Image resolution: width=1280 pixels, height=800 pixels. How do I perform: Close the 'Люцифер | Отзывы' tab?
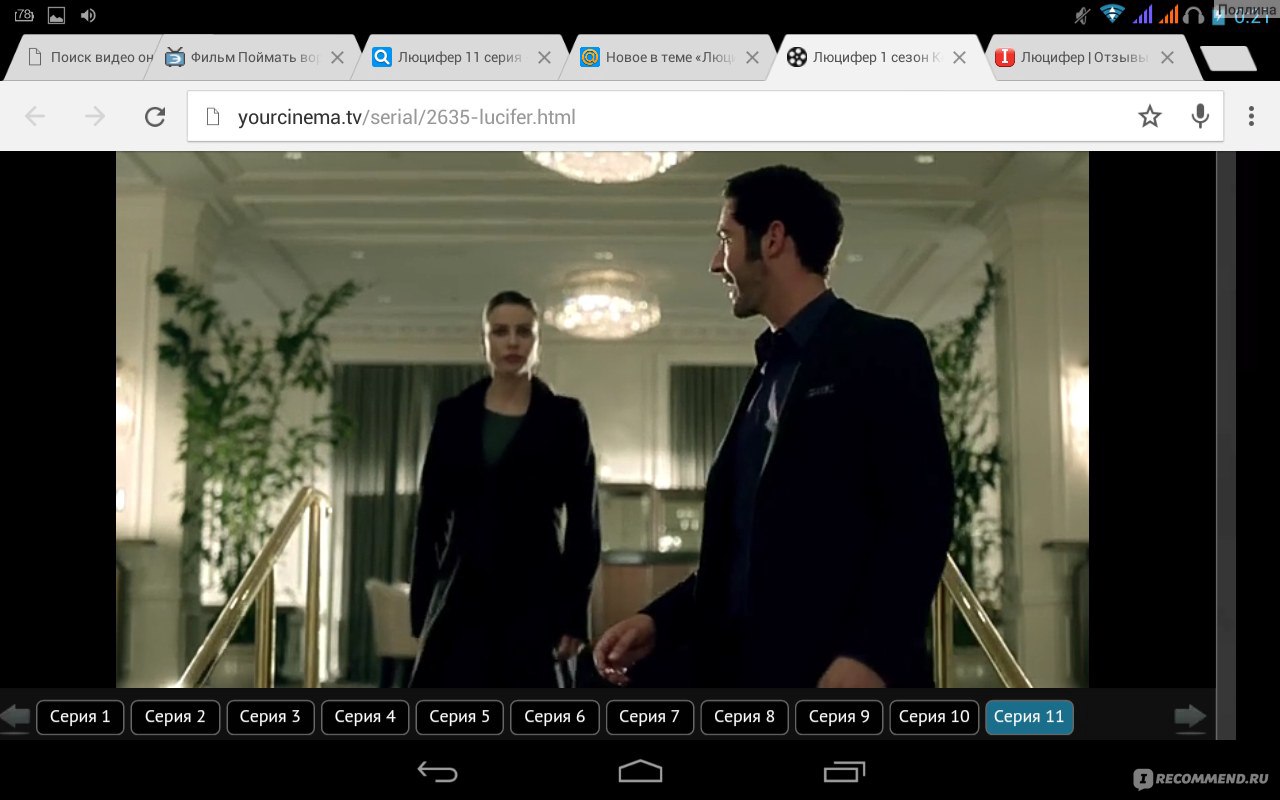click(1167, 58)
